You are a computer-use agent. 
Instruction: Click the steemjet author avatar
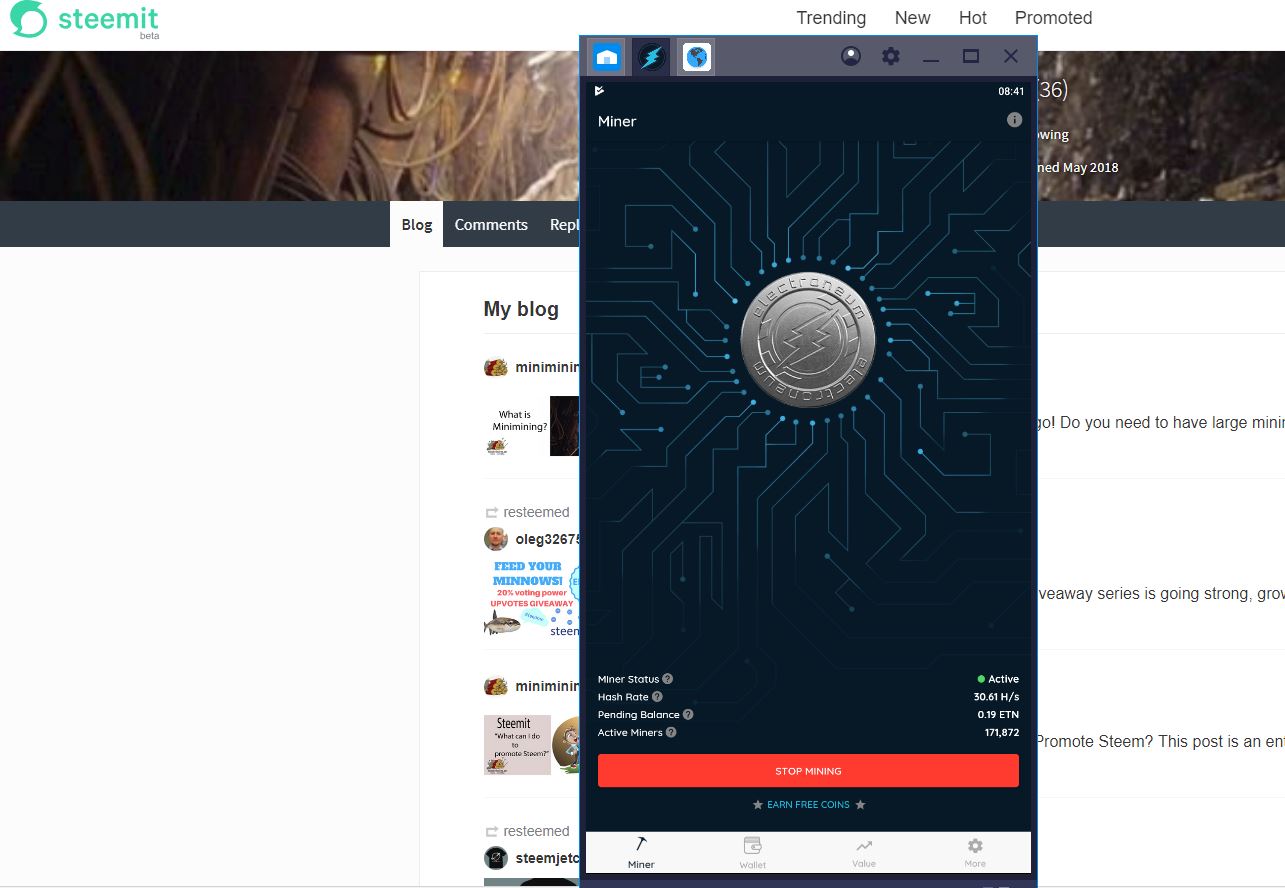tap(496, 858)
